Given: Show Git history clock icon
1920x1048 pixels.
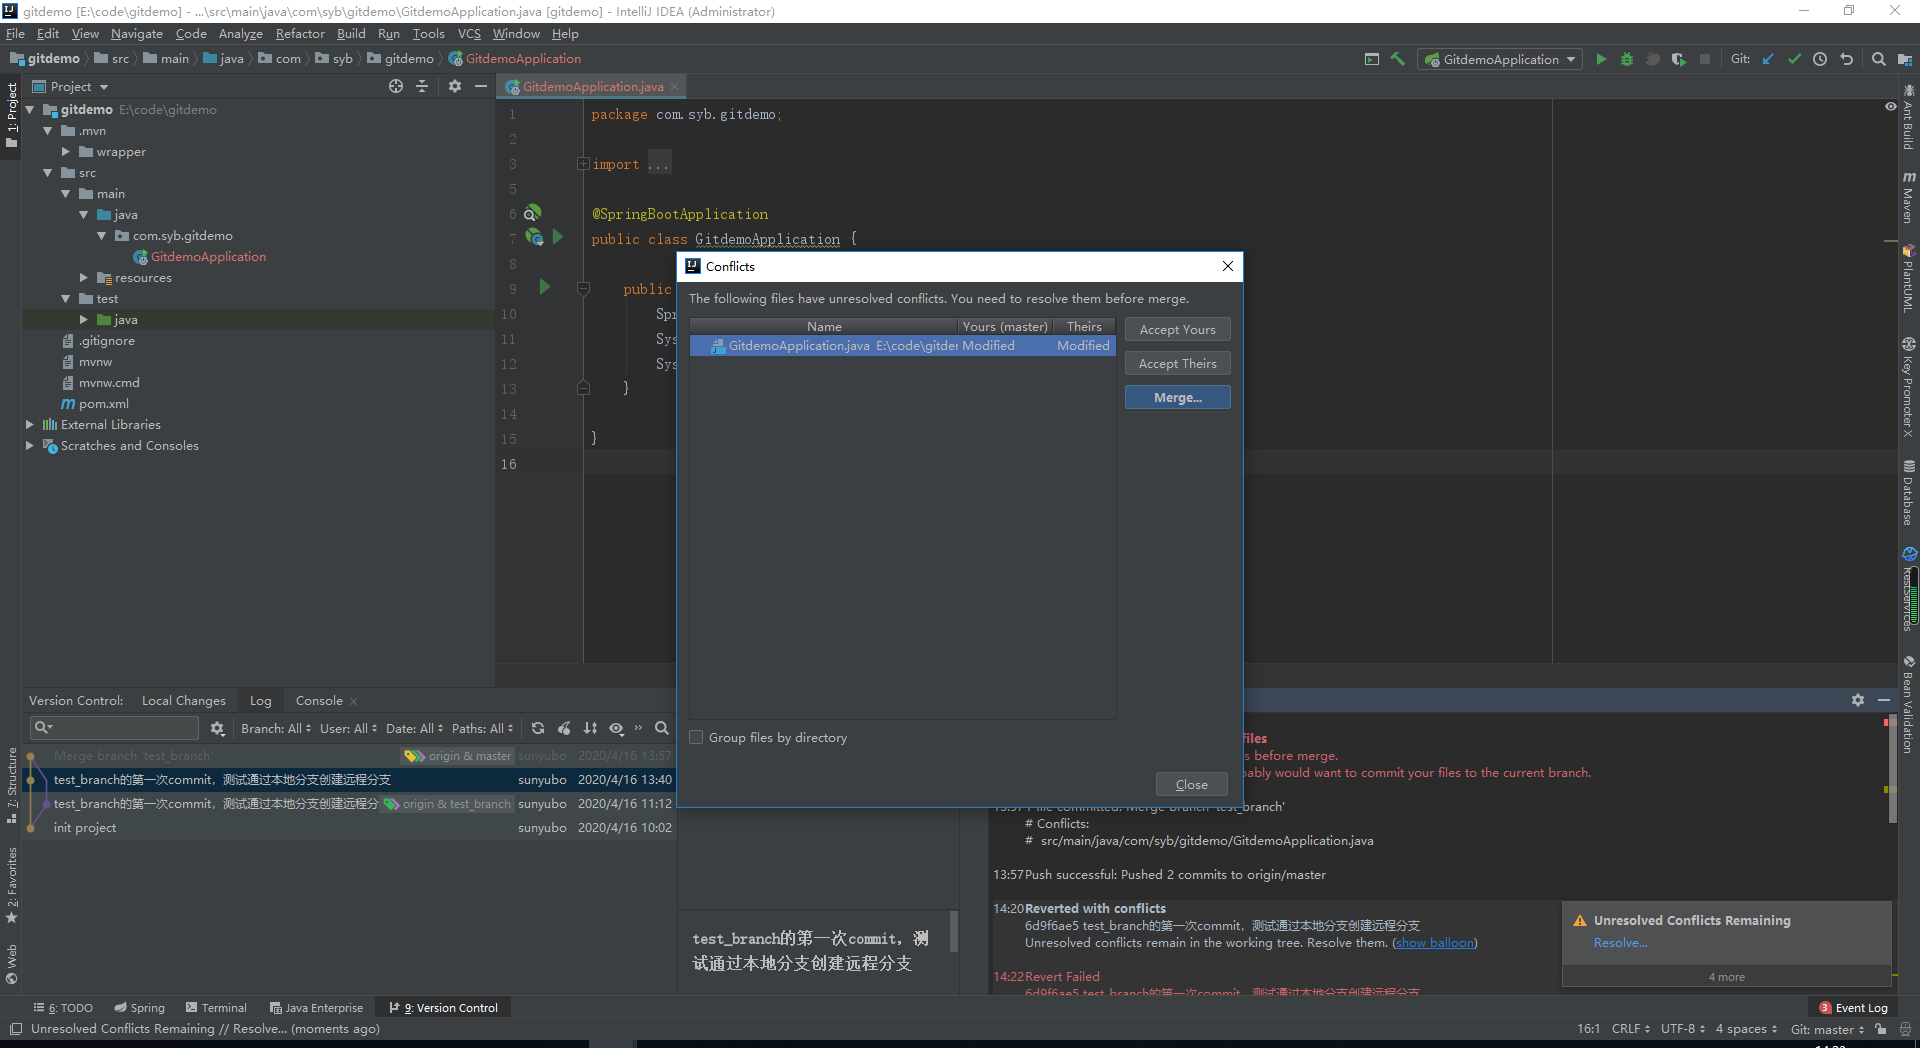Looking at the screenshot, I should click(x=1820, y=59).
